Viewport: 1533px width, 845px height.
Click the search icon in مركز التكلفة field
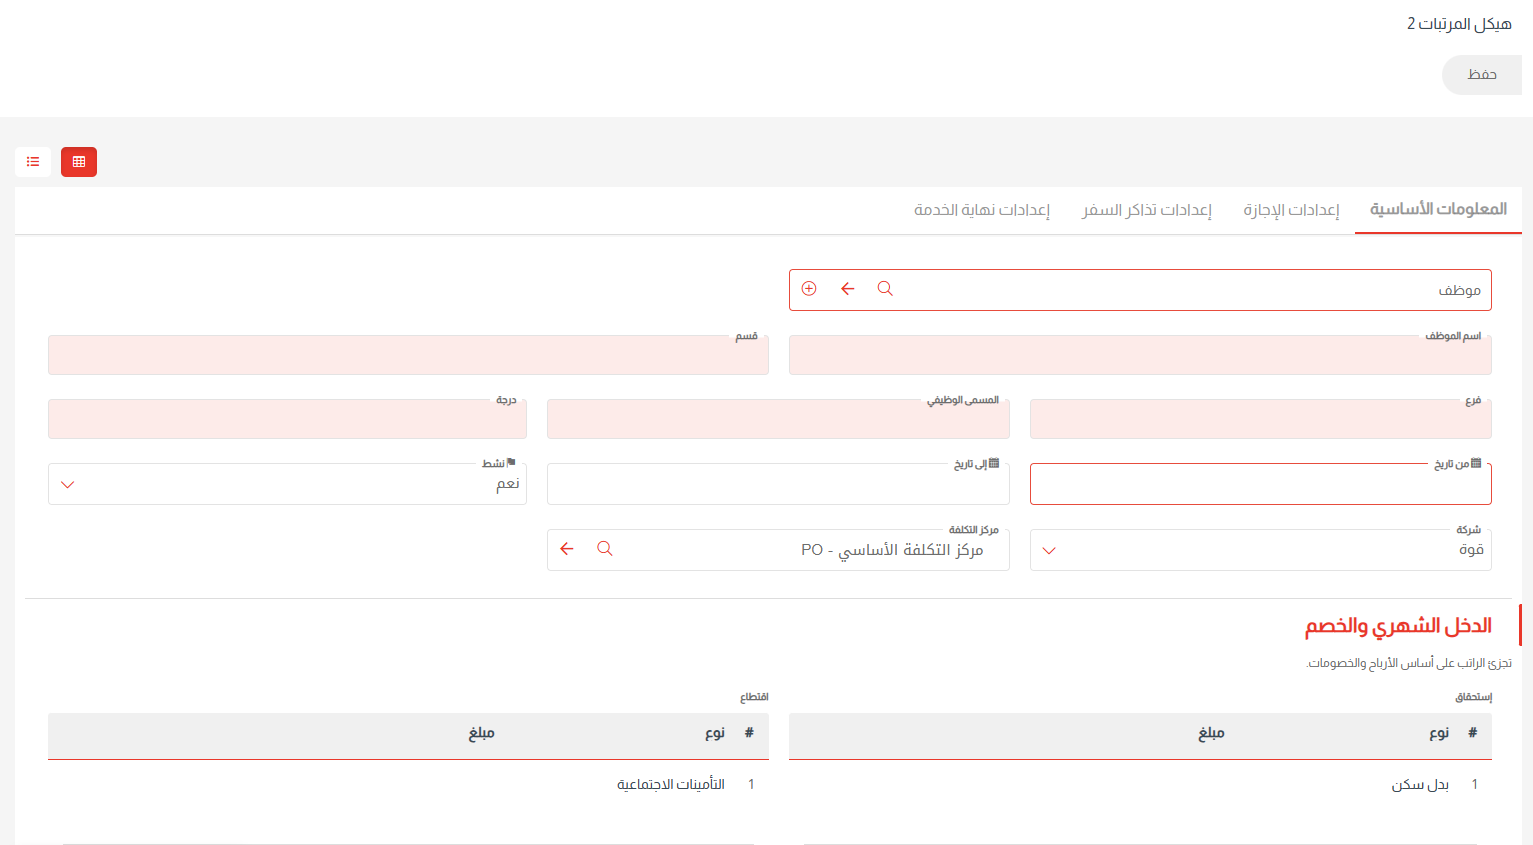605,549
